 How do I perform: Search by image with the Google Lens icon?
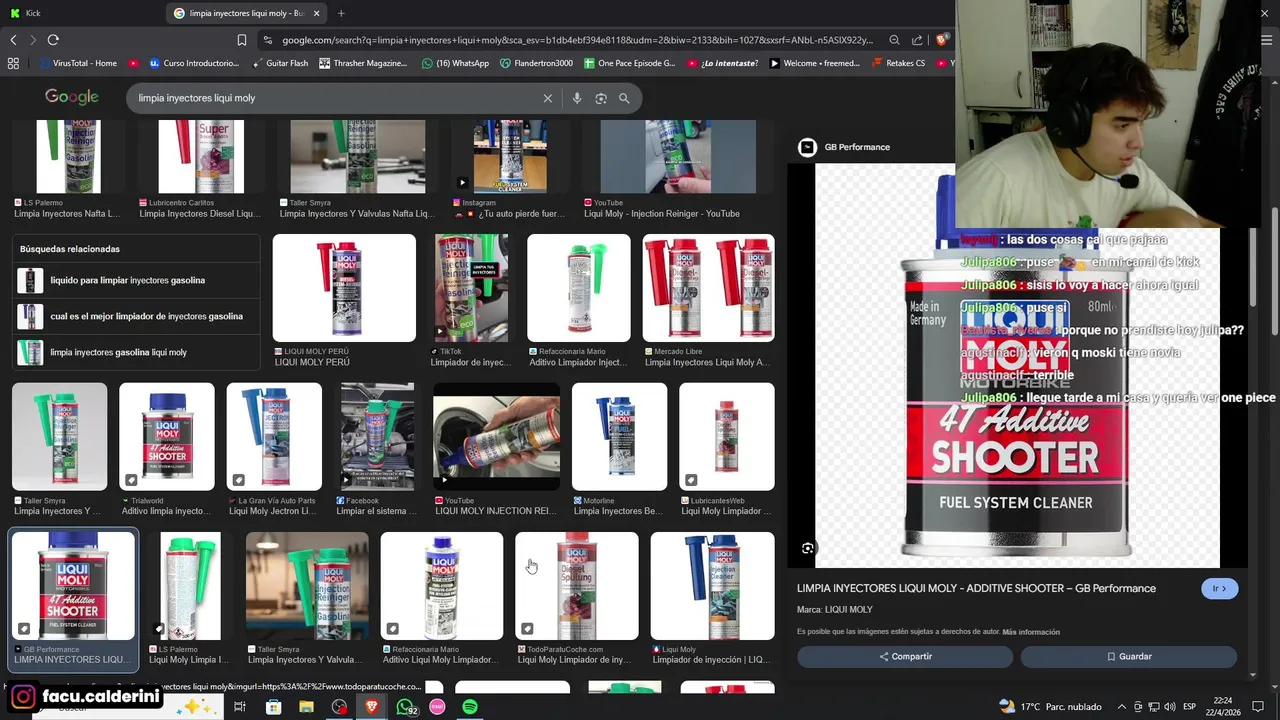(x=601, y=98)
